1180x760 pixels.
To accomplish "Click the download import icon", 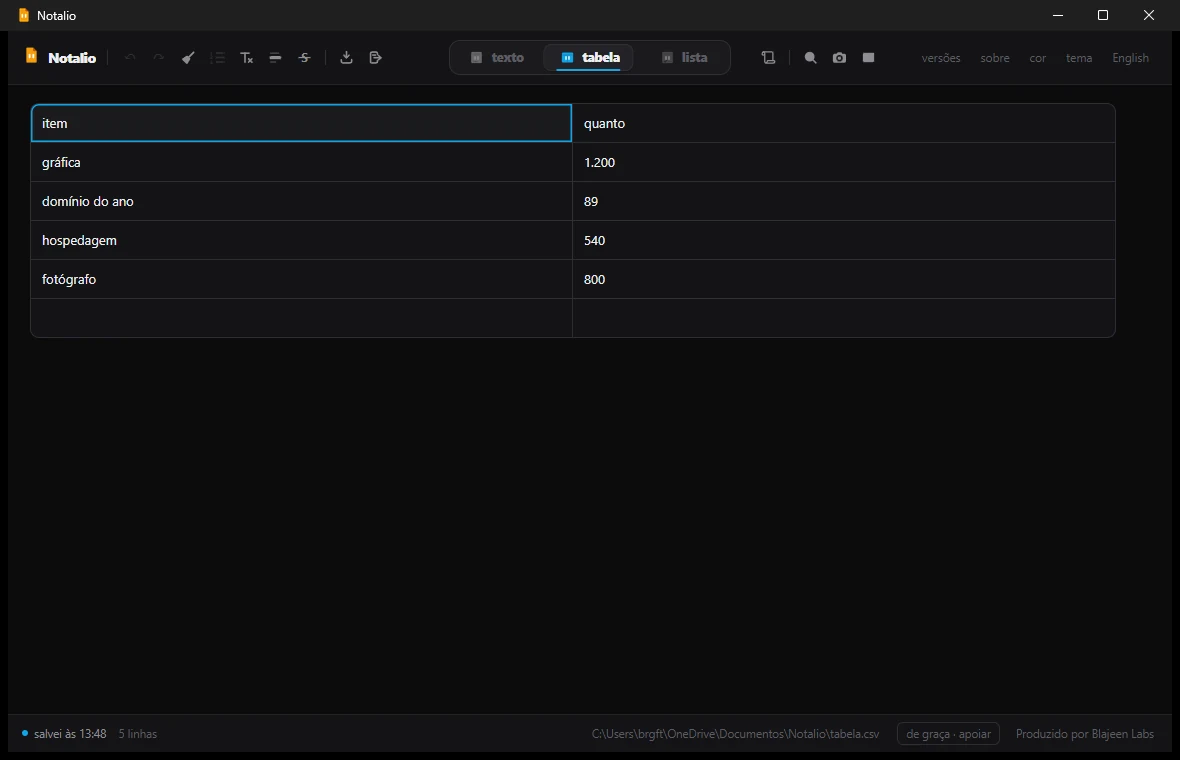I will [346, 58].
